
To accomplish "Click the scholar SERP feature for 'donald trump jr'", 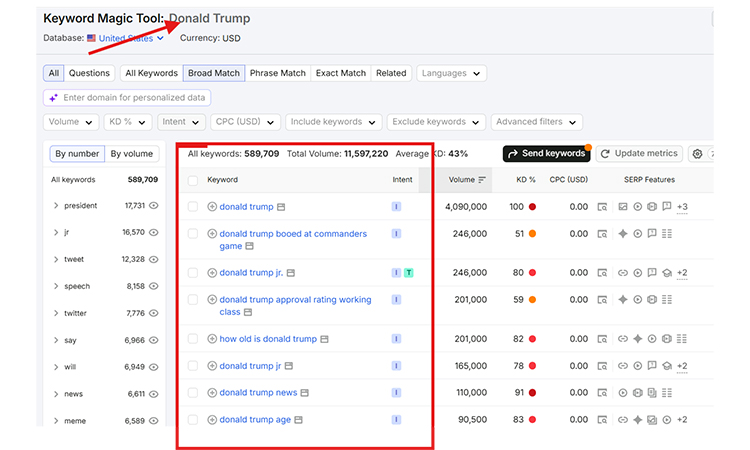I will [667, 366].
